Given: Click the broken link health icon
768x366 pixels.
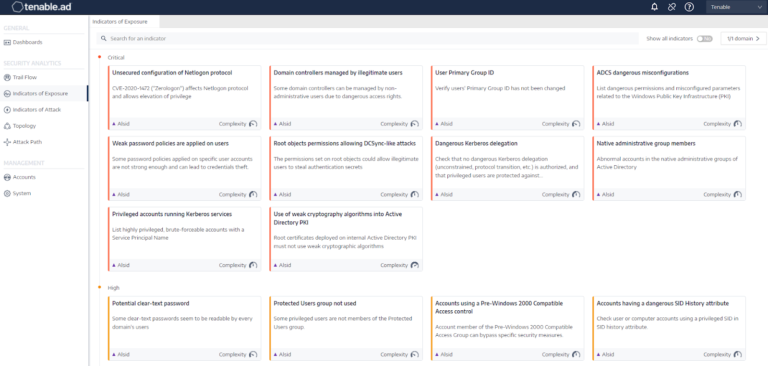Looking at the screenshot, I should 672,7.
